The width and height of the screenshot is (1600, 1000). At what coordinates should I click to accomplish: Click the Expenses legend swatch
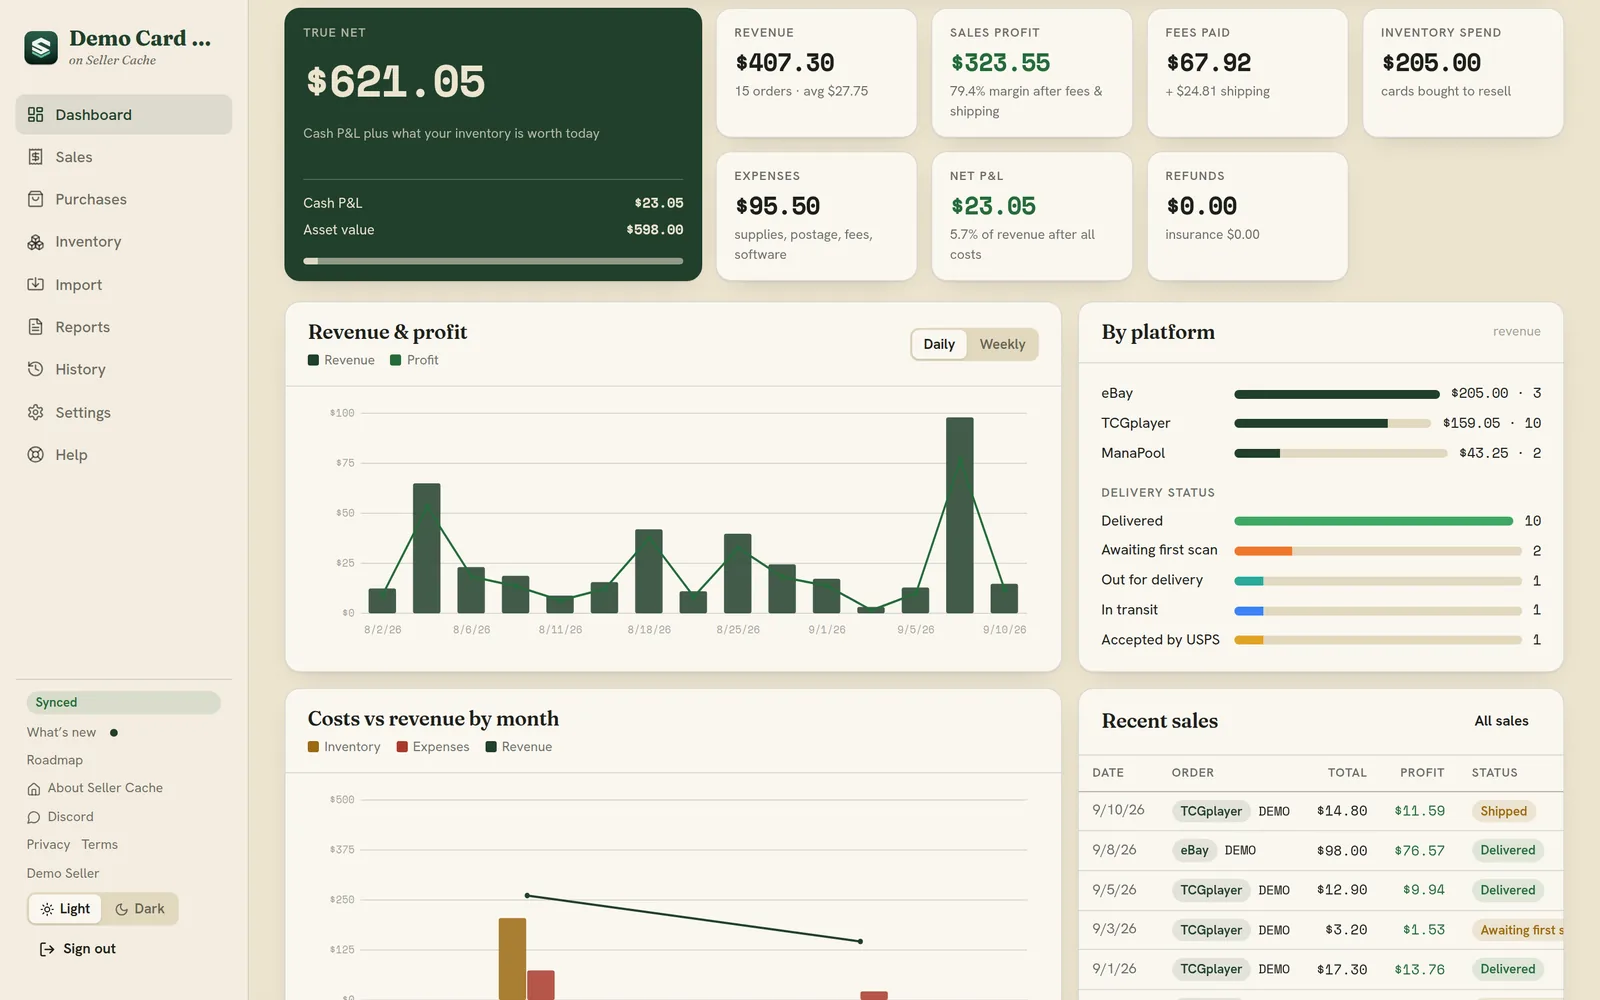click(402, 747)
